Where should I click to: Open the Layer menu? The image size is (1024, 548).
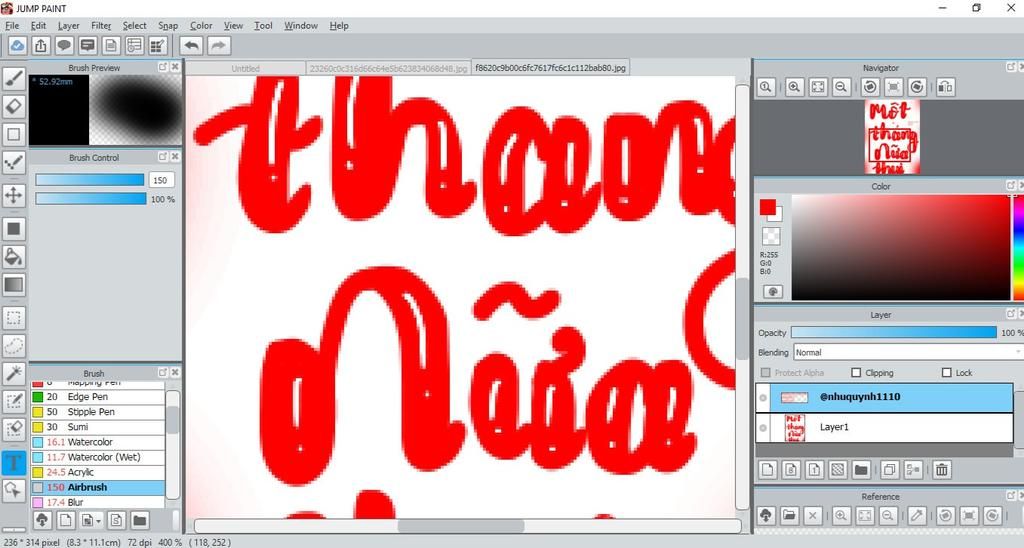click(69, 25)
